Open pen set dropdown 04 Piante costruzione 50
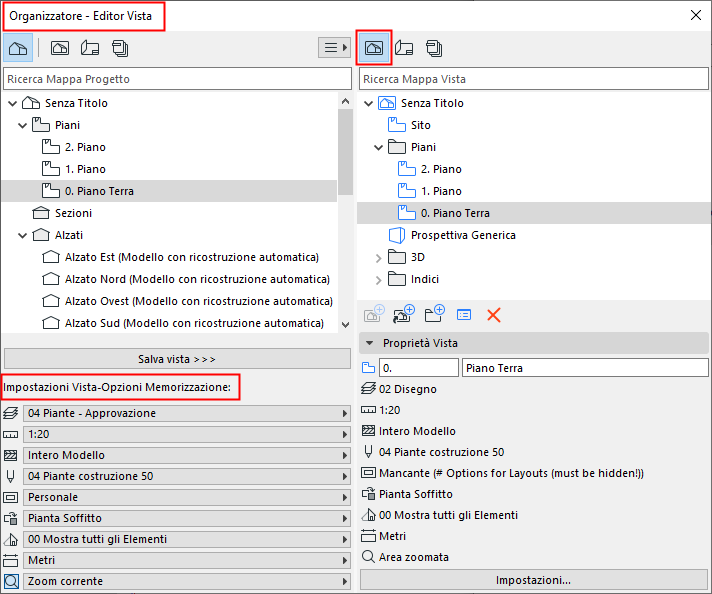712x594 pixels. coord(187,476)
